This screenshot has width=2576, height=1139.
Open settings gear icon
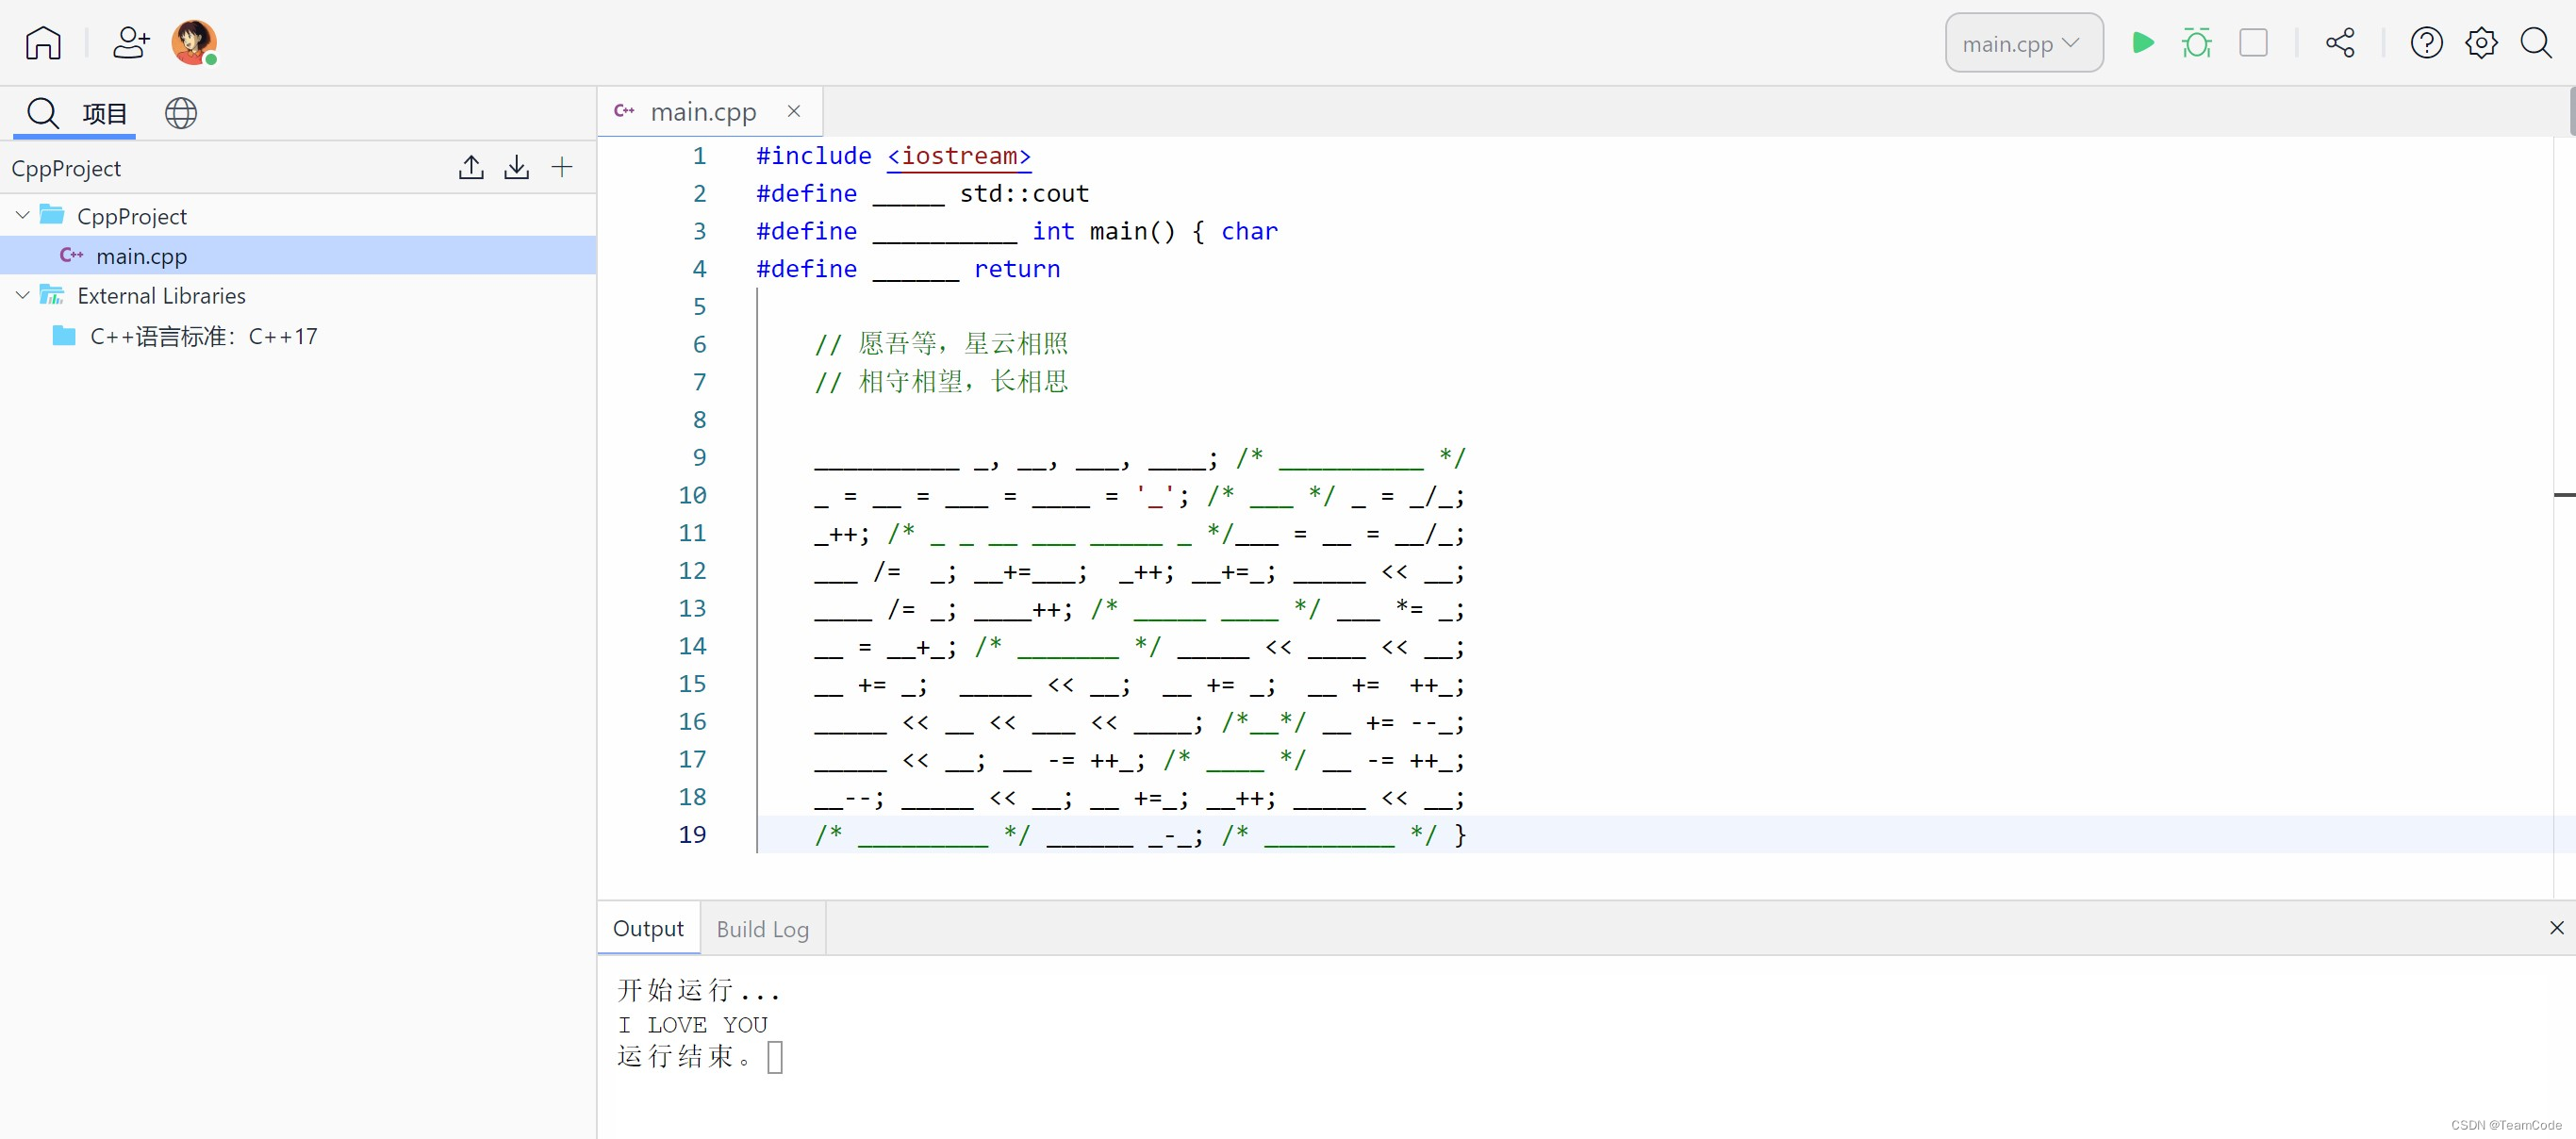(x=2481, y=43)
